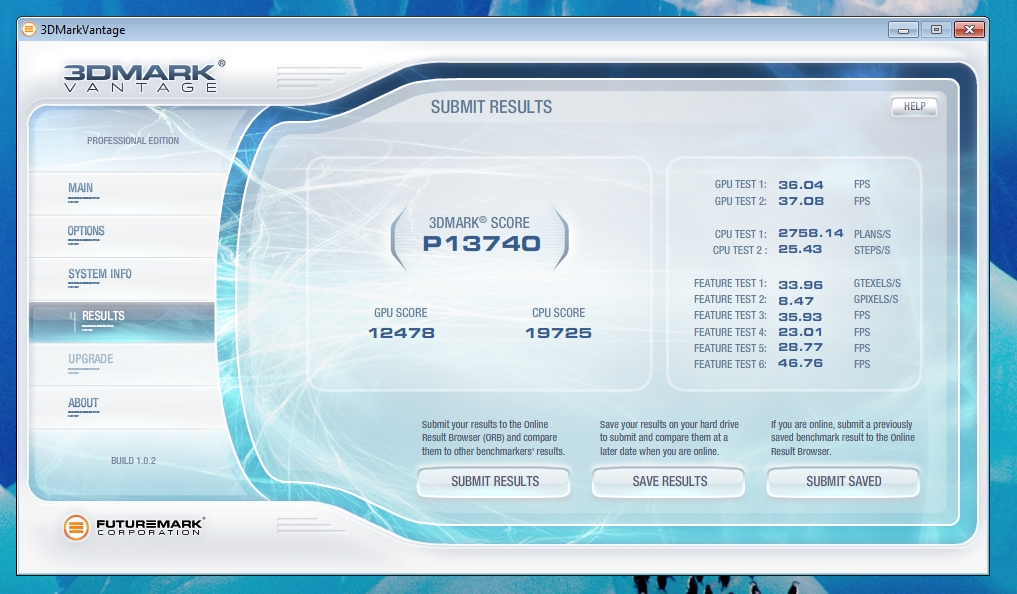
Task: Click Save Results to store benchmark
Action: coord(669,481)
